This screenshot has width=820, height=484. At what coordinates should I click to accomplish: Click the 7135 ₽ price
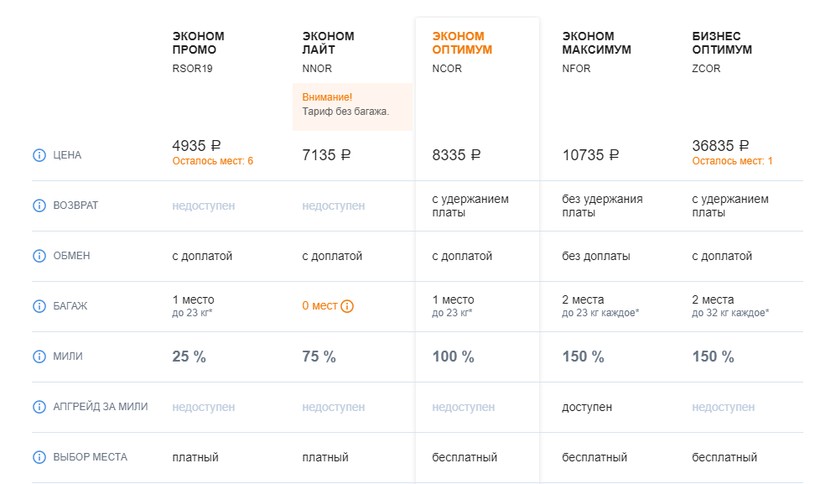click(x=326, y=155)
